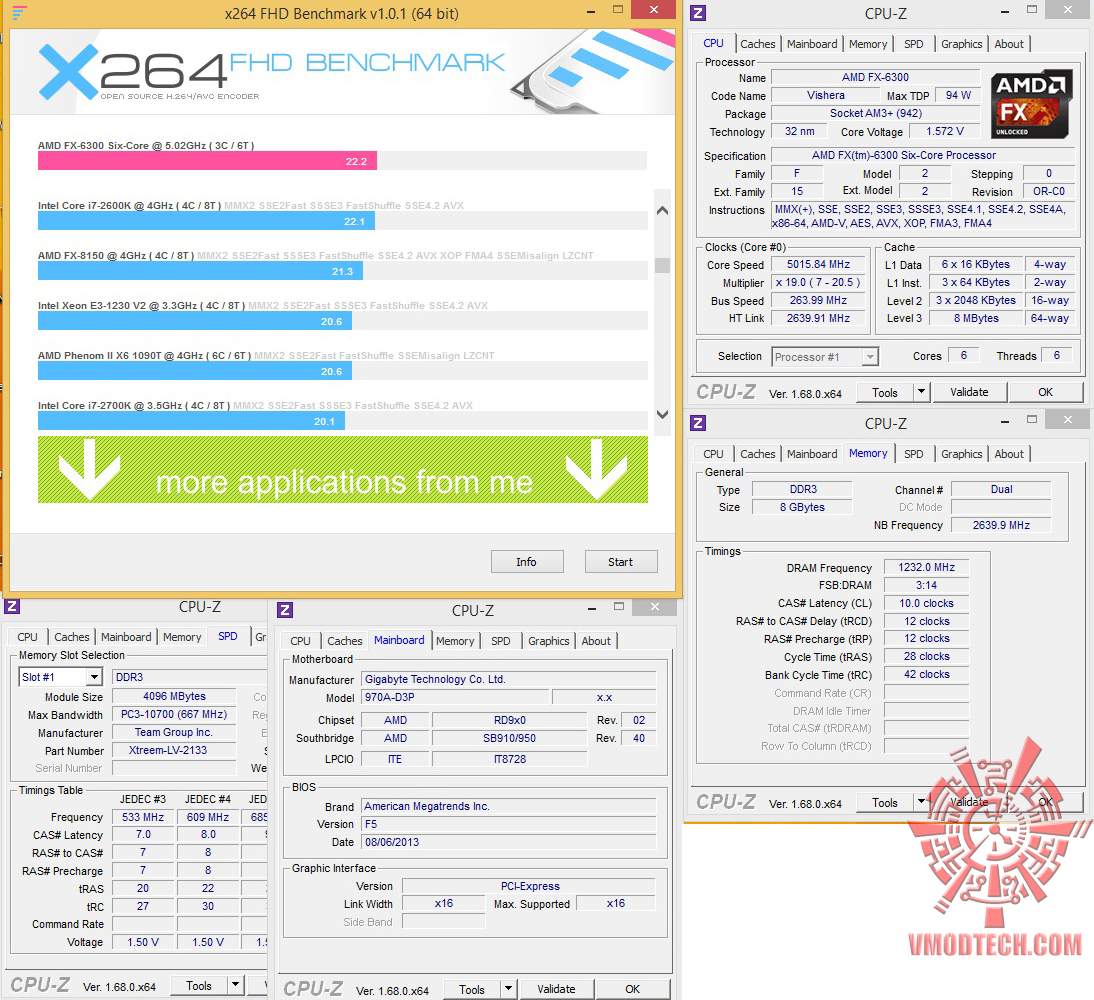The image size is (1094, 1000).
Task: Click the CPU-Z icon of top CPU window
Action: tap(698, 13)
